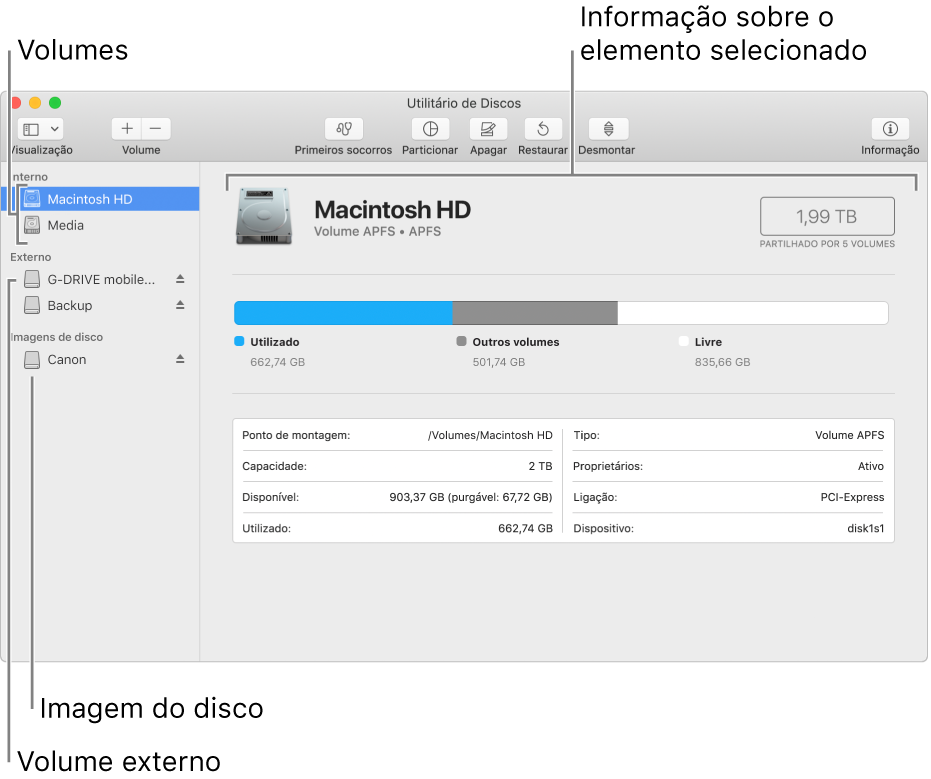The width and height of the screenshot is (931, 779).
Task: Select the Backup external volume
Action: pos(101,305)
